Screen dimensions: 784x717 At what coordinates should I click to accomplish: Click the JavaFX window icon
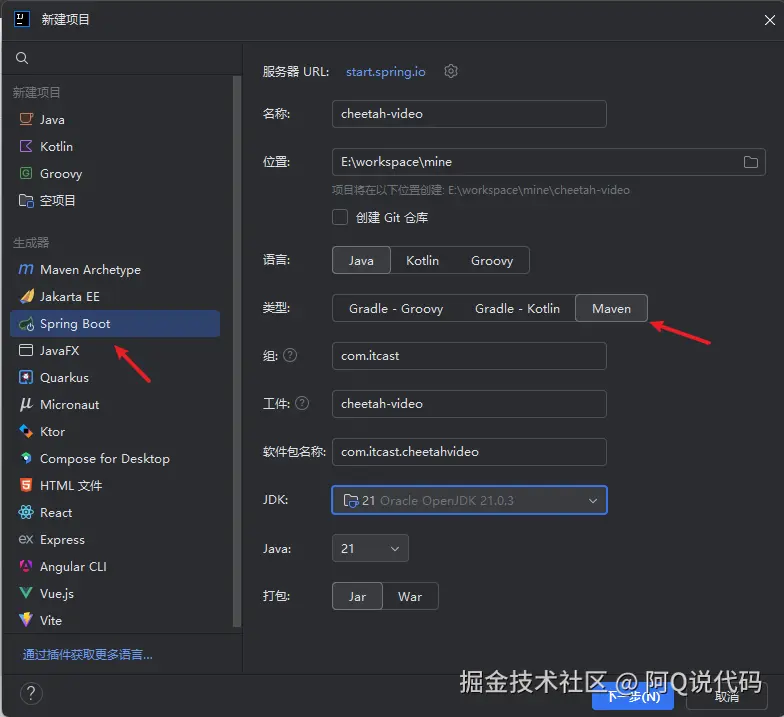[x=26, y=350]
